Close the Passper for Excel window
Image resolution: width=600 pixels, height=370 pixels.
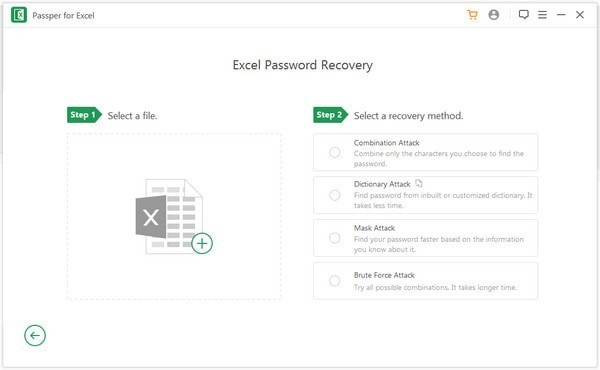580,15
